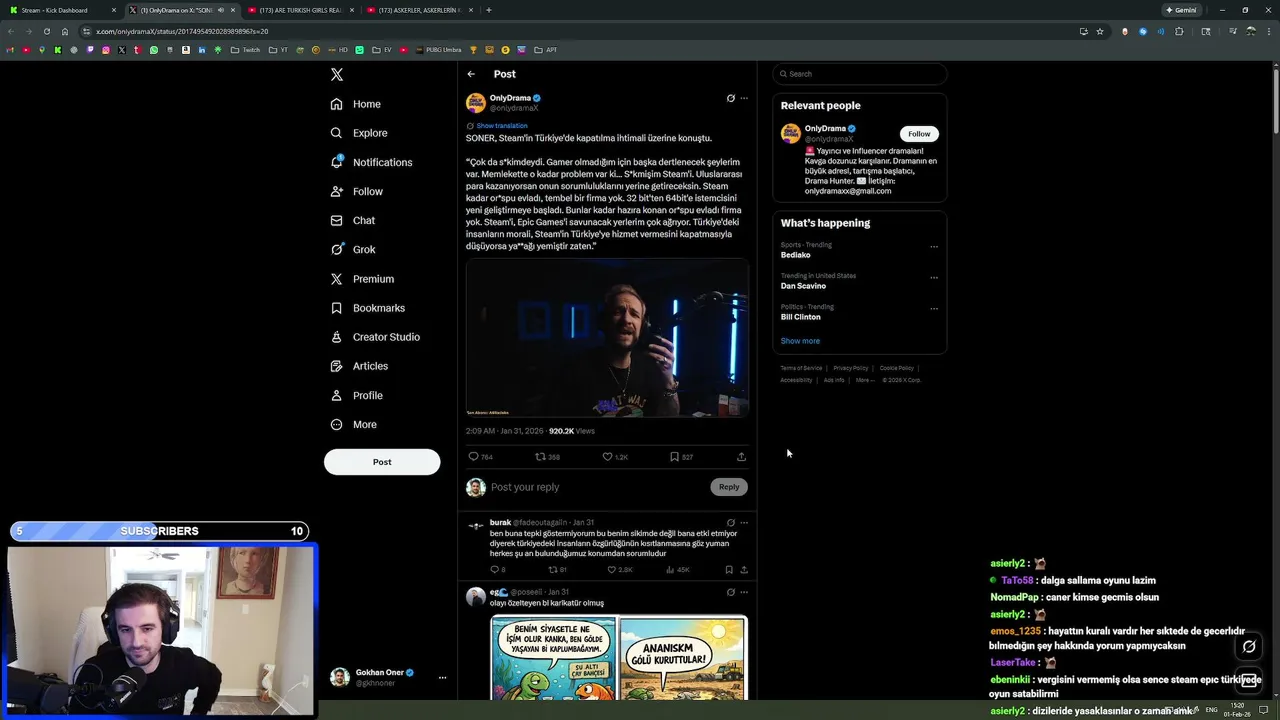Open the Twitch bookmarks folder

245,50
